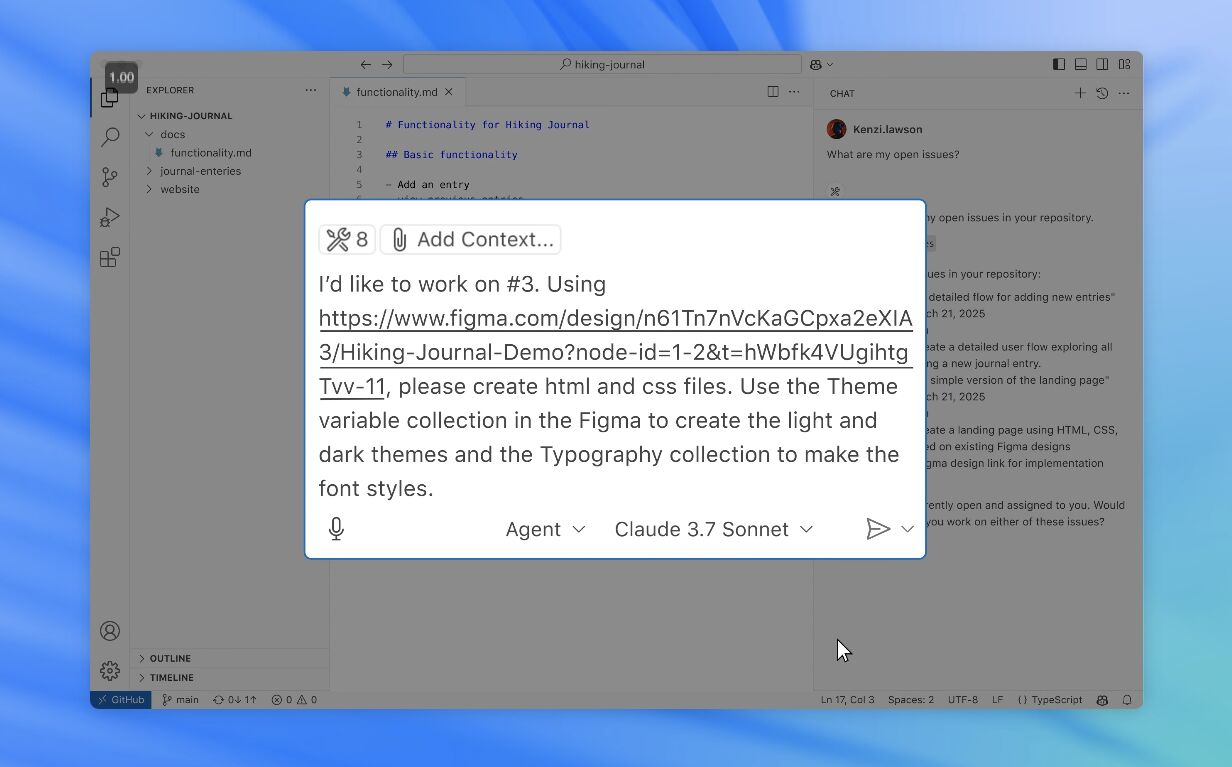Screen dimensions: 1232x767
Task: Click the '## Basic functionality' line in editor
Action: click(451, 155)
